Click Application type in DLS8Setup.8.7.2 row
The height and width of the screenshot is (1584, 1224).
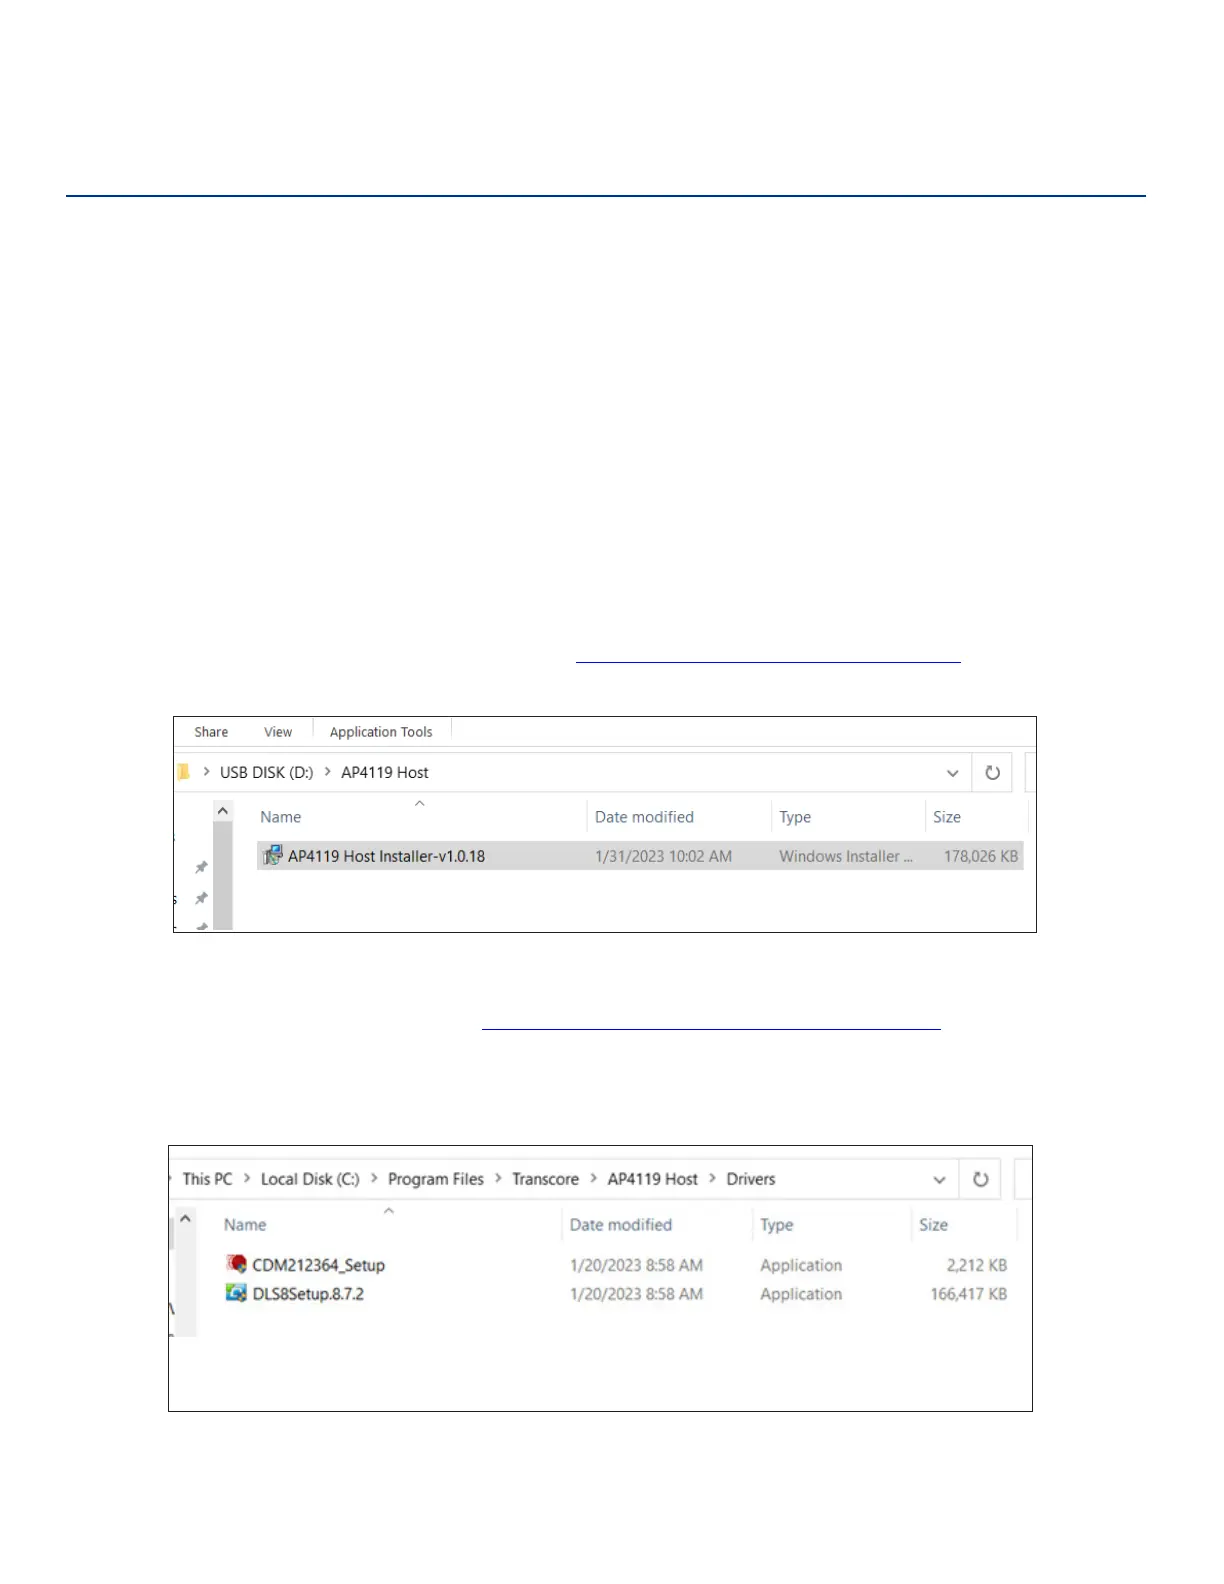tap(801, 1293)
